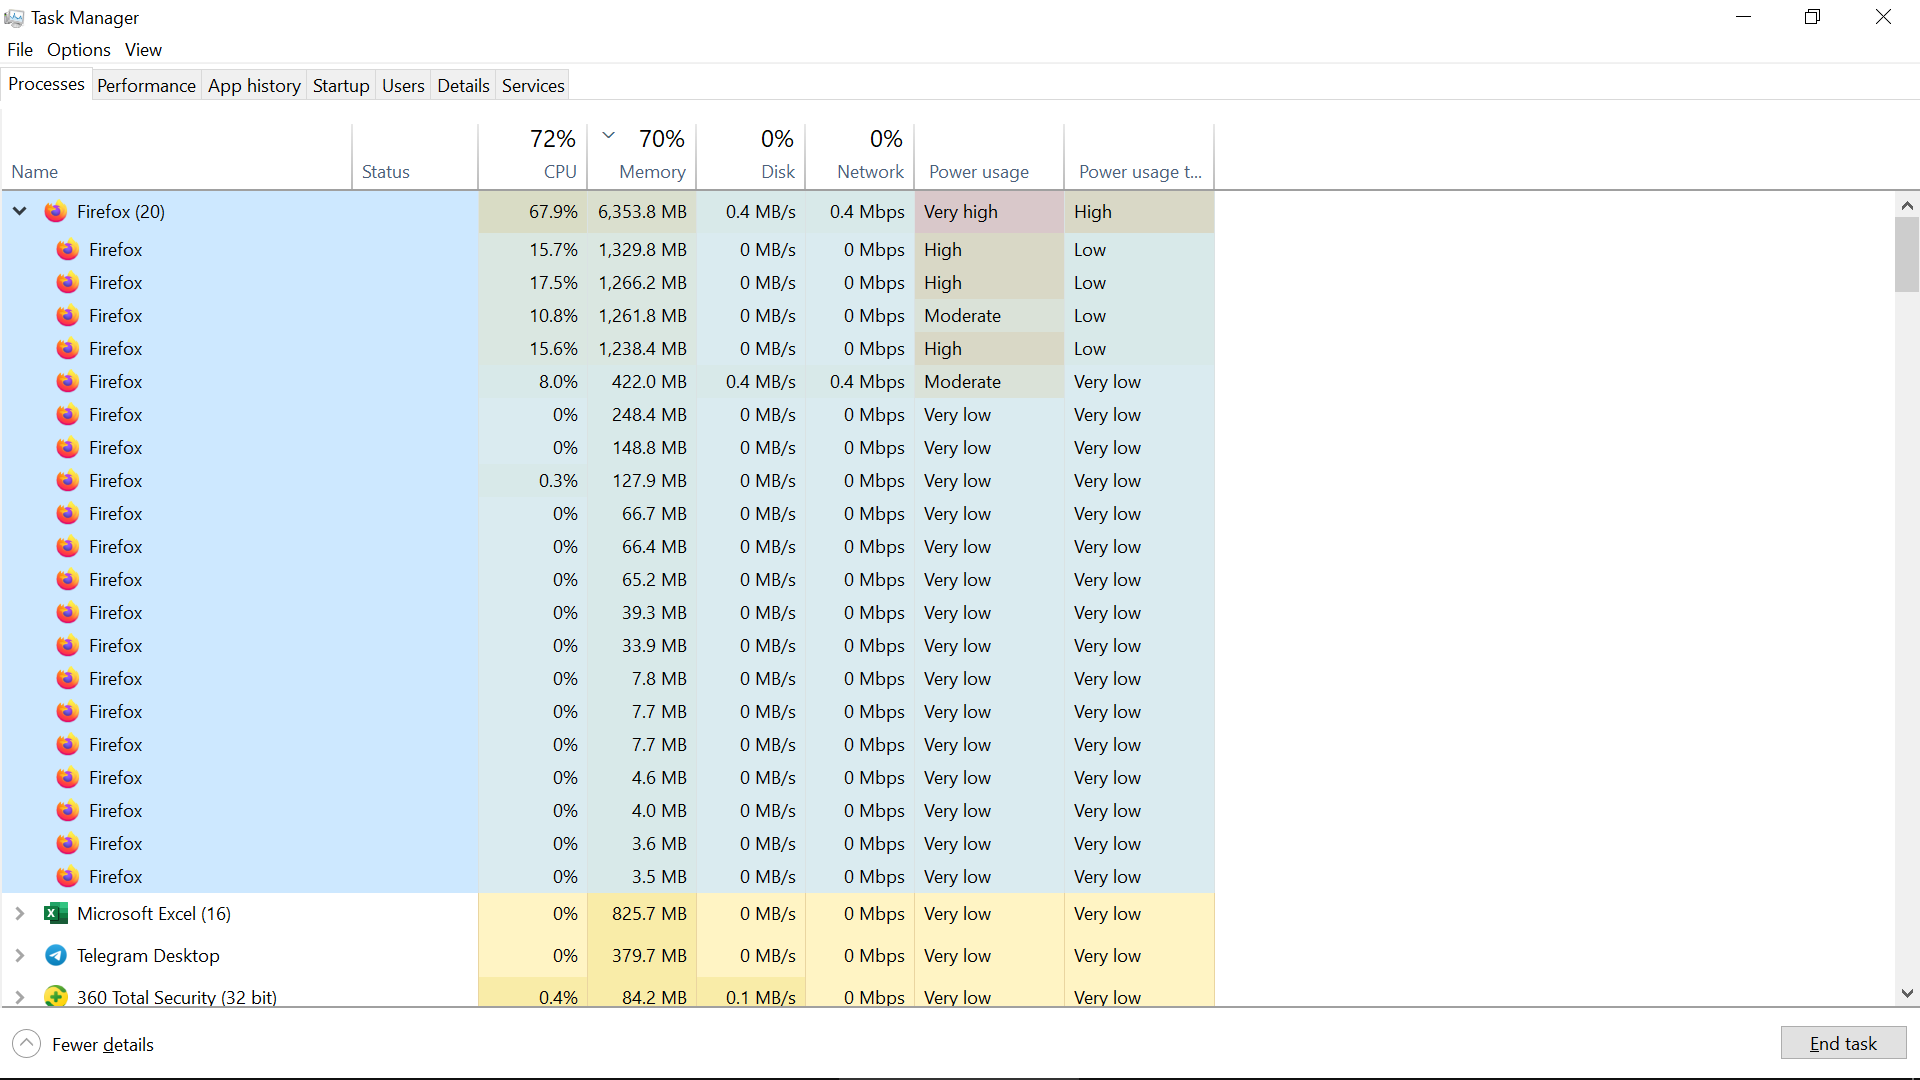This screenshot has height=1080, width=1920.
Task: Click the Fewer details link
Action: point(103,1045)
